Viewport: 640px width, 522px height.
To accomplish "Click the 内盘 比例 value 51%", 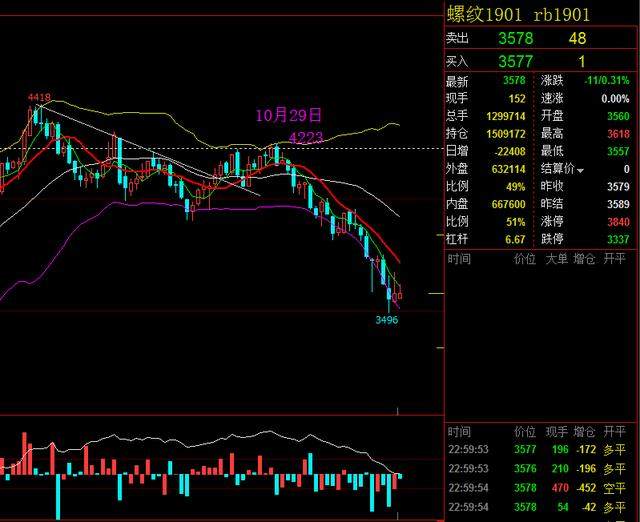I will pos(516,222).
